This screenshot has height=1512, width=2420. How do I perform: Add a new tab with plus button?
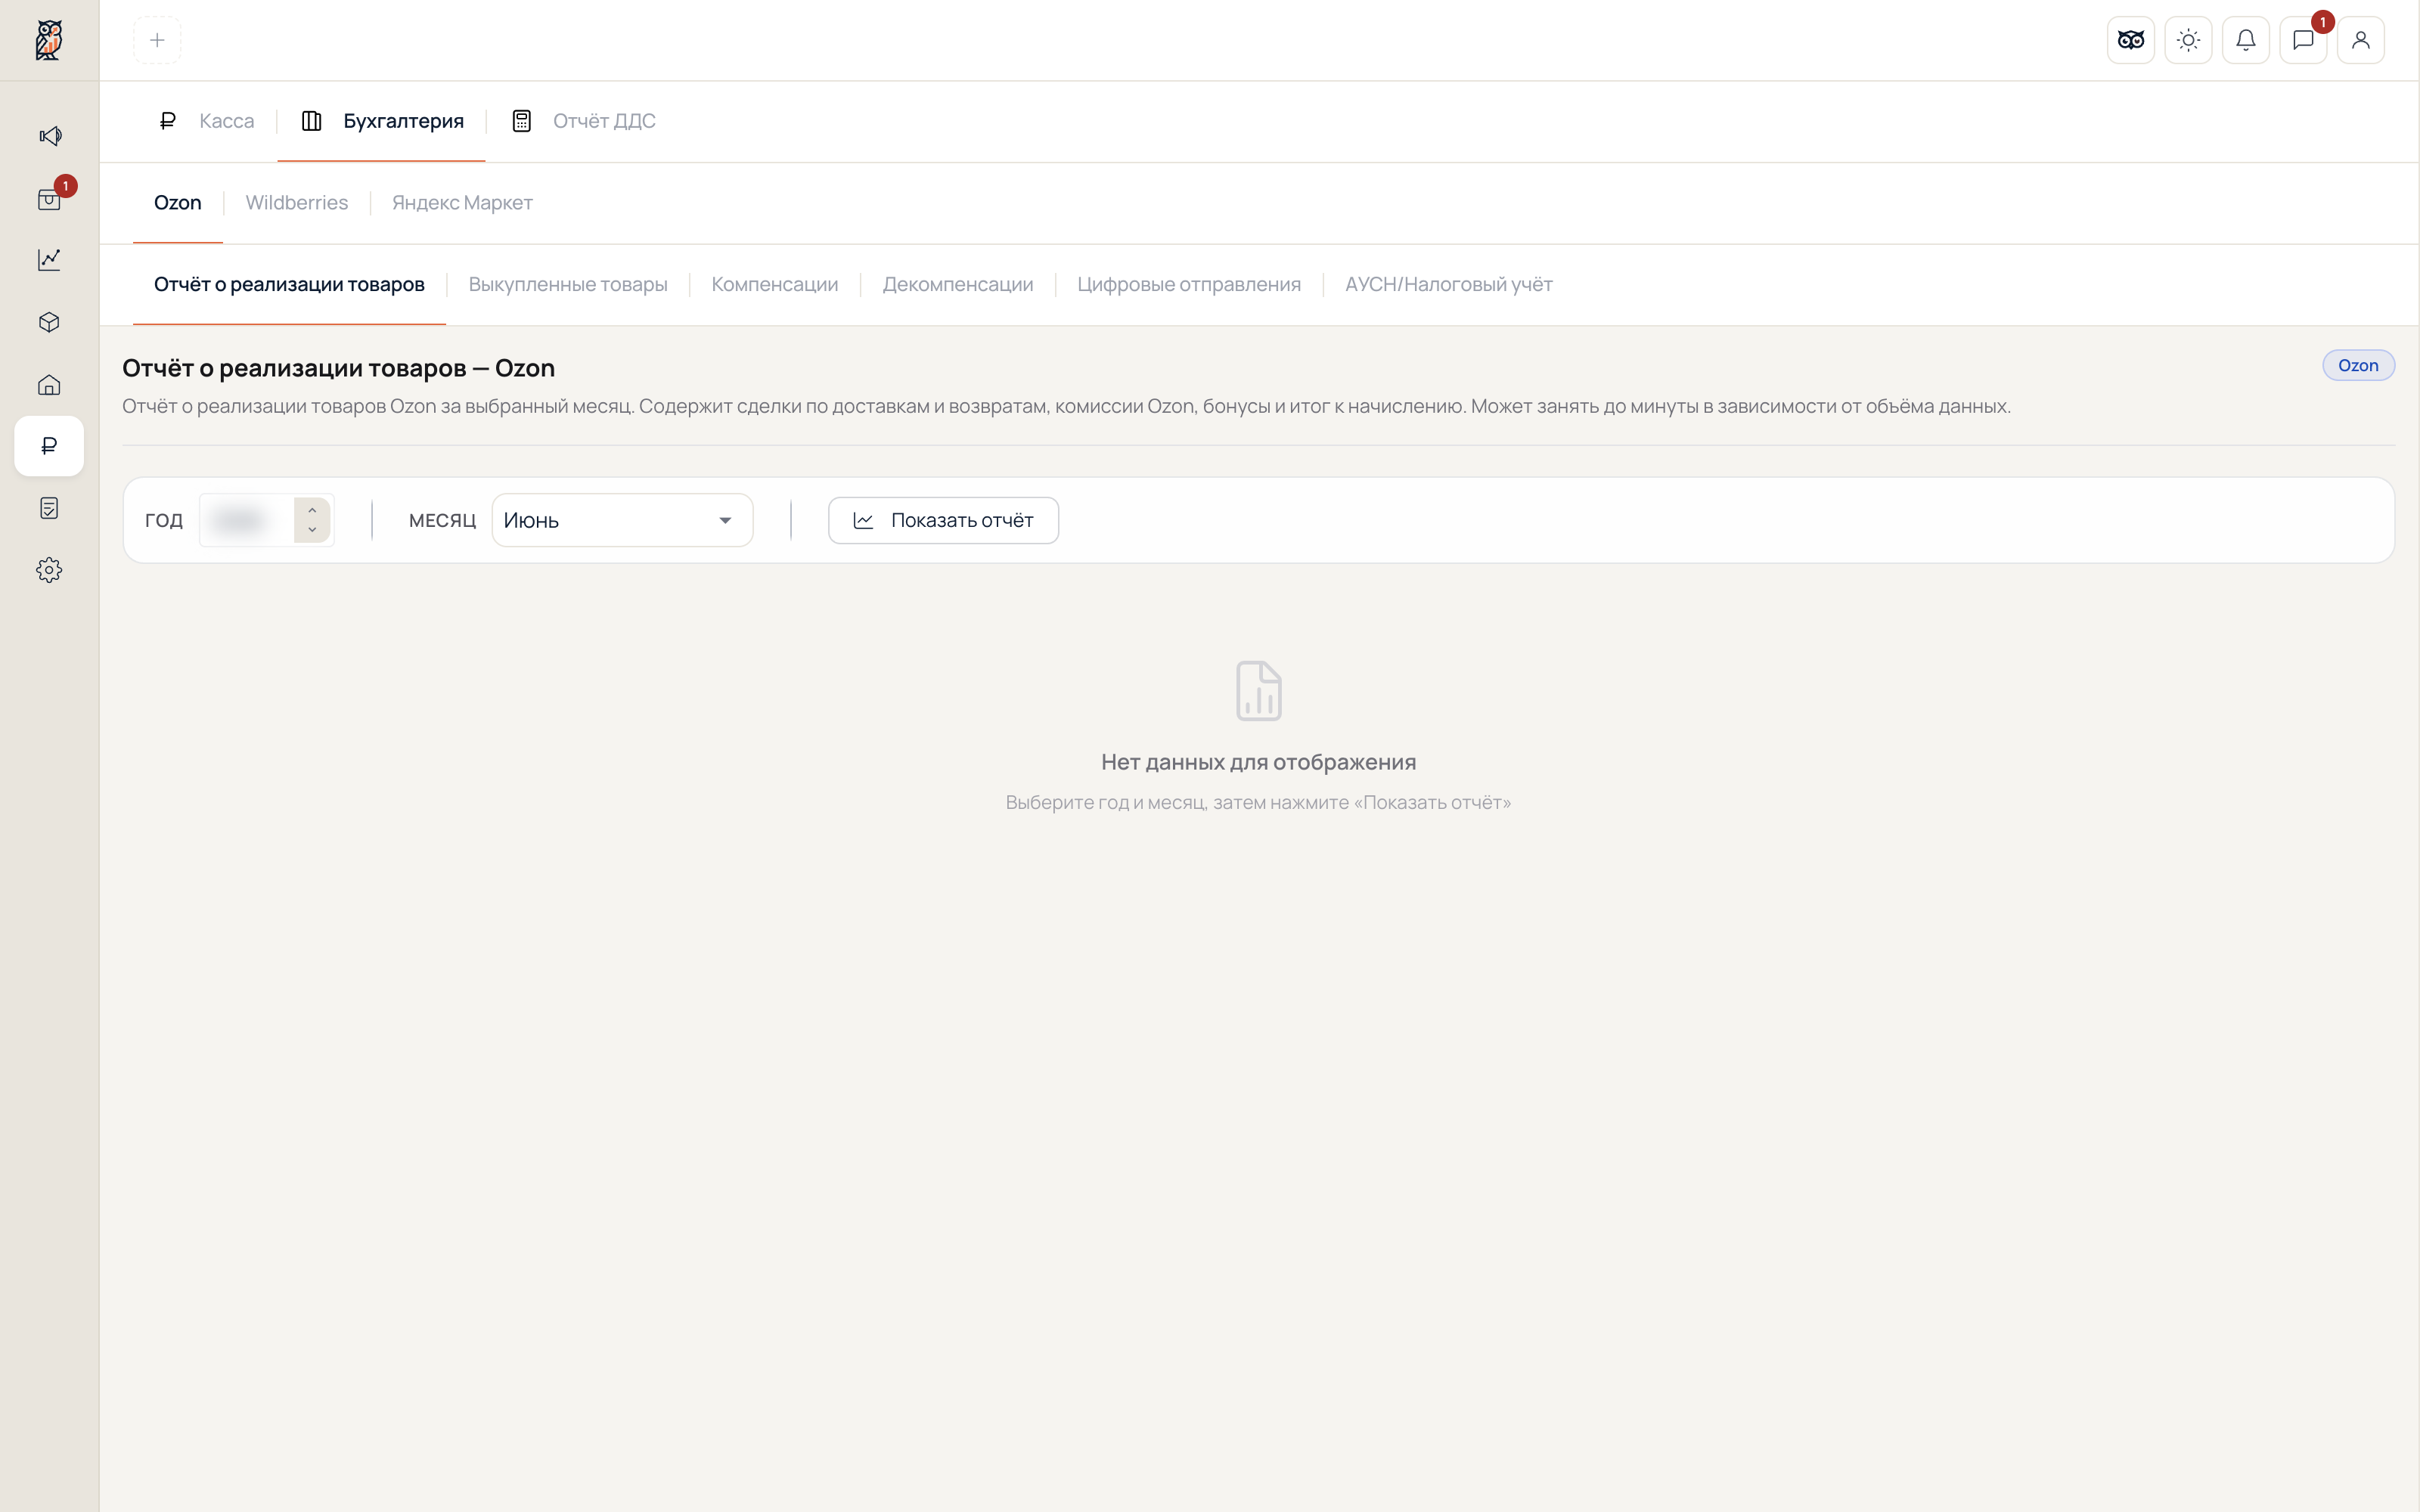coord(157,40)
